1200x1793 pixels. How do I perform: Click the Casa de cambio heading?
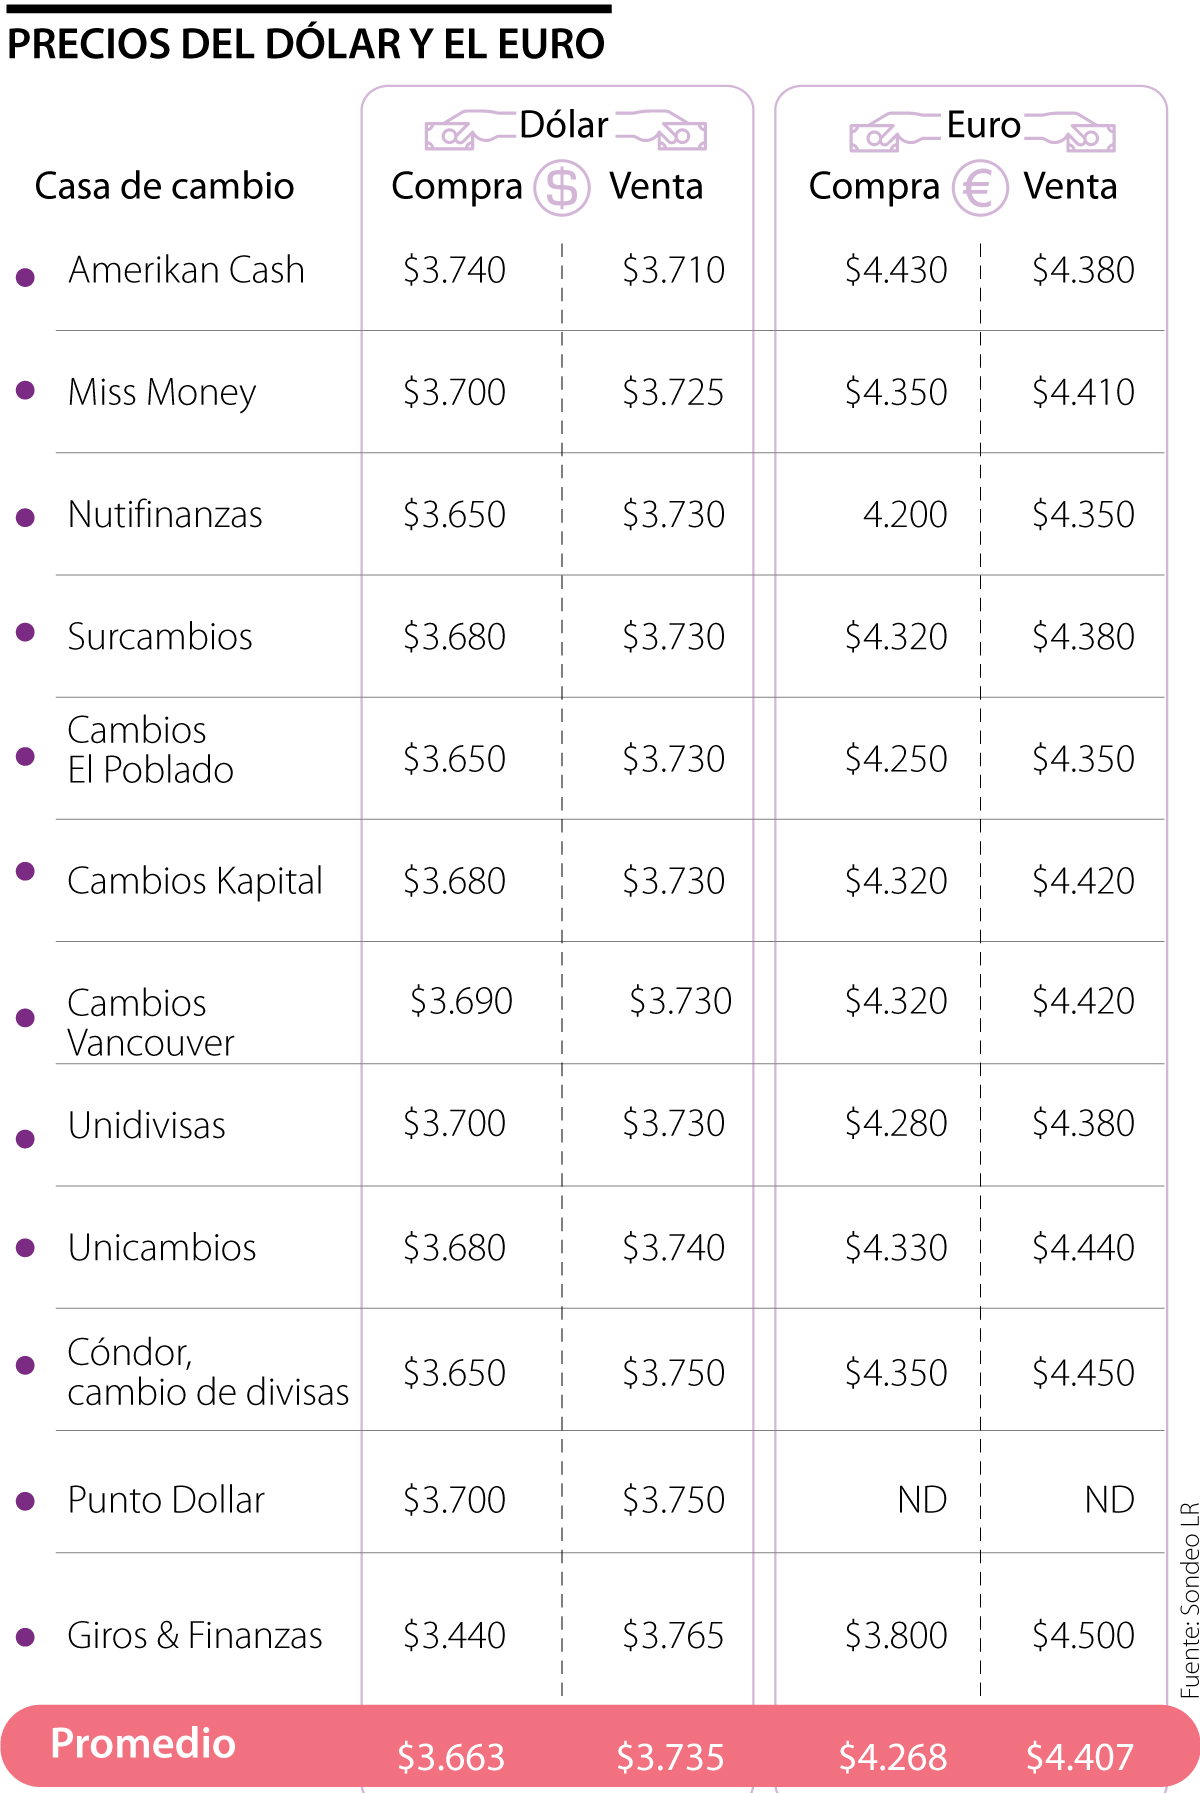[164, 186]
